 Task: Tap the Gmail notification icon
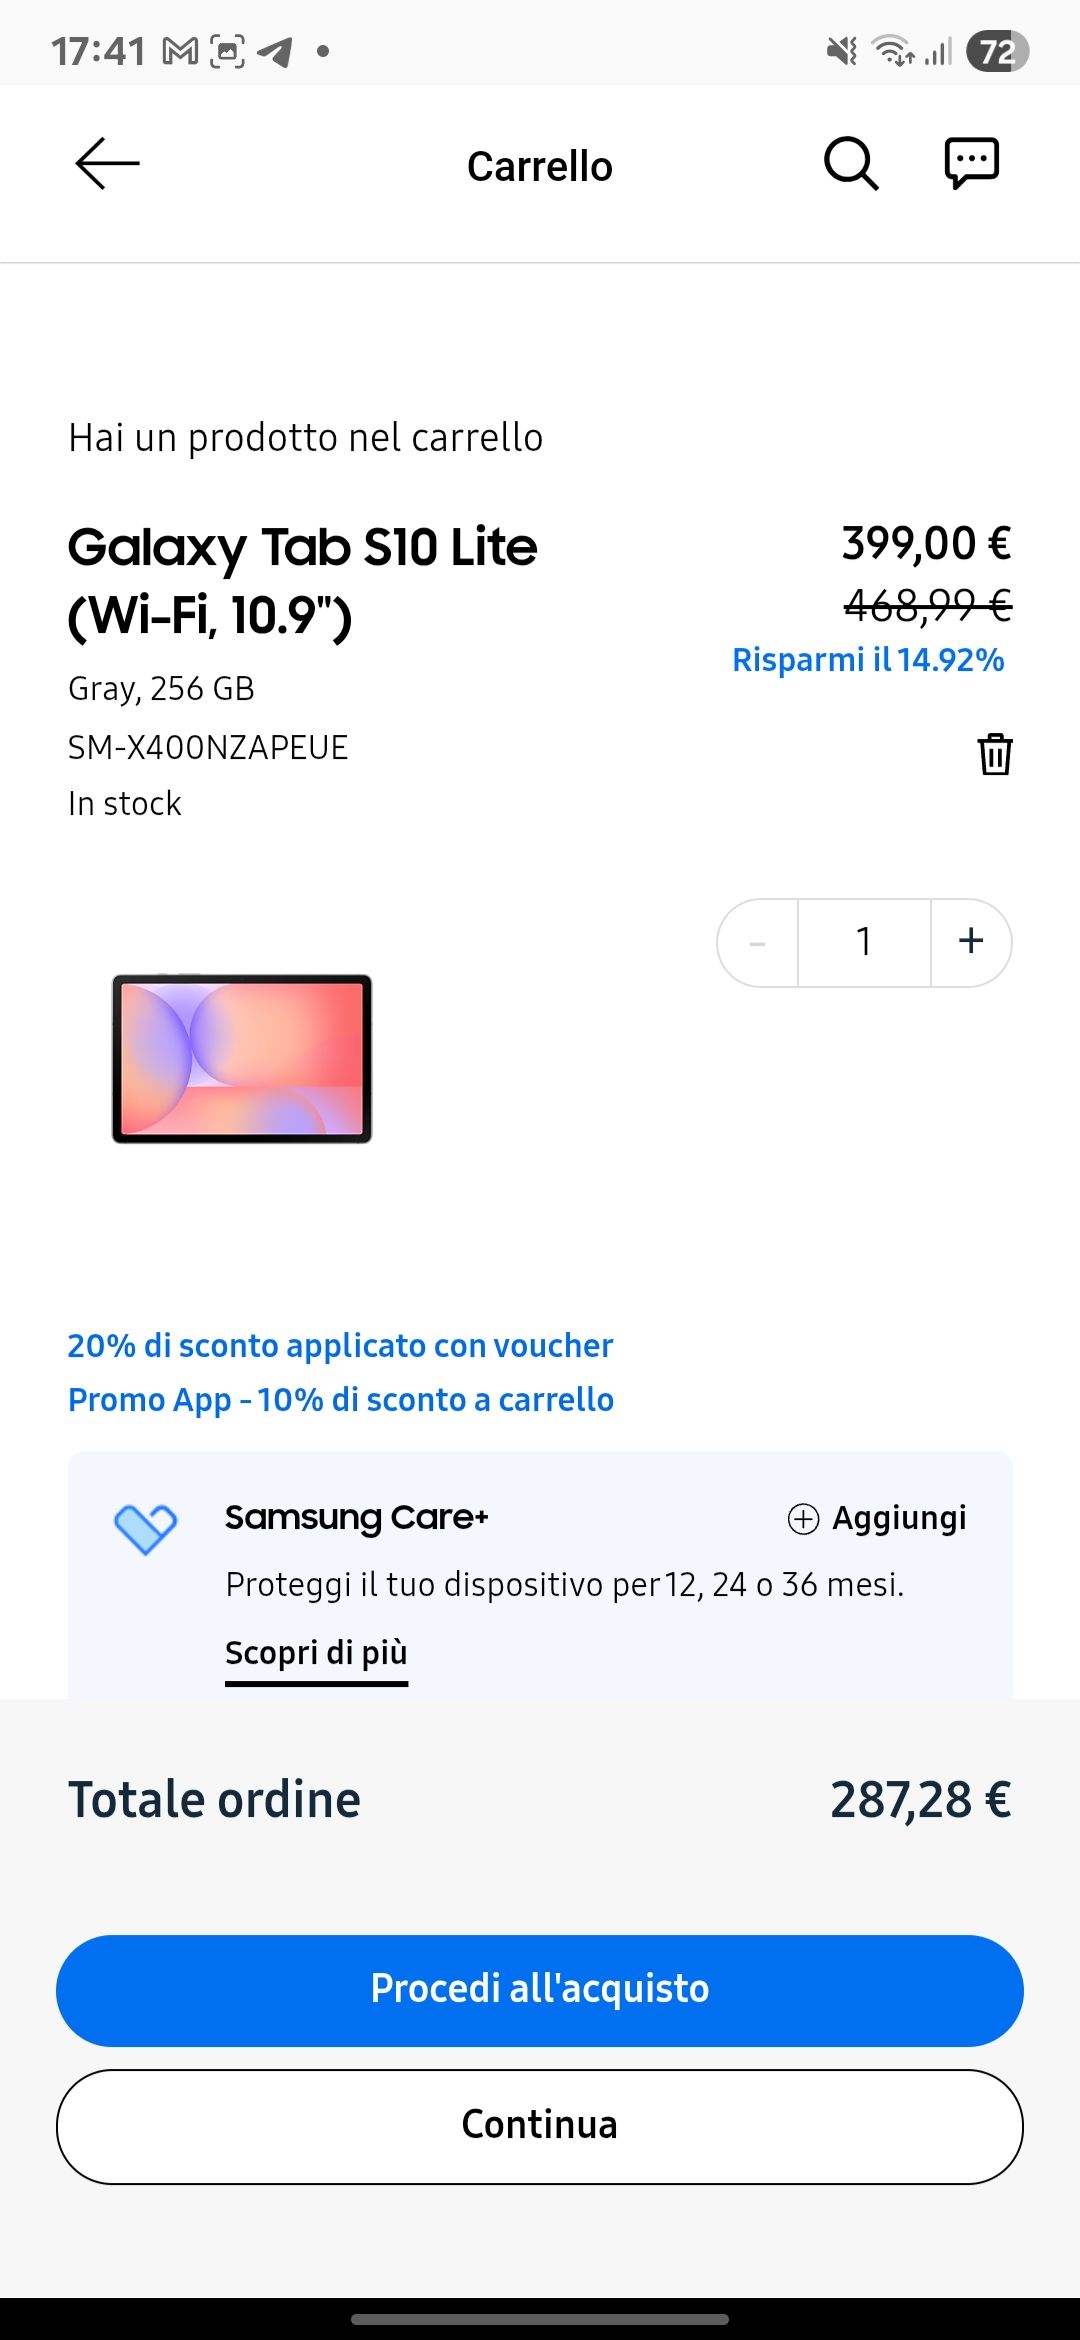(x=180, y=51)
